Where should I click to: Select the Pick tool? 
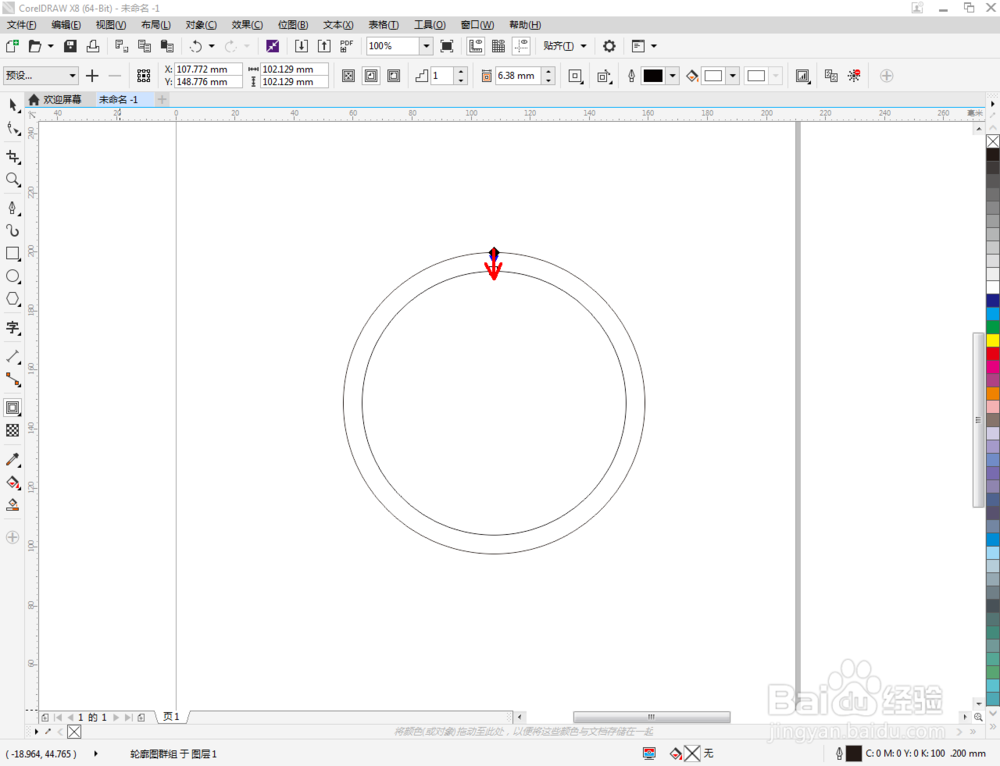[13, 106]
